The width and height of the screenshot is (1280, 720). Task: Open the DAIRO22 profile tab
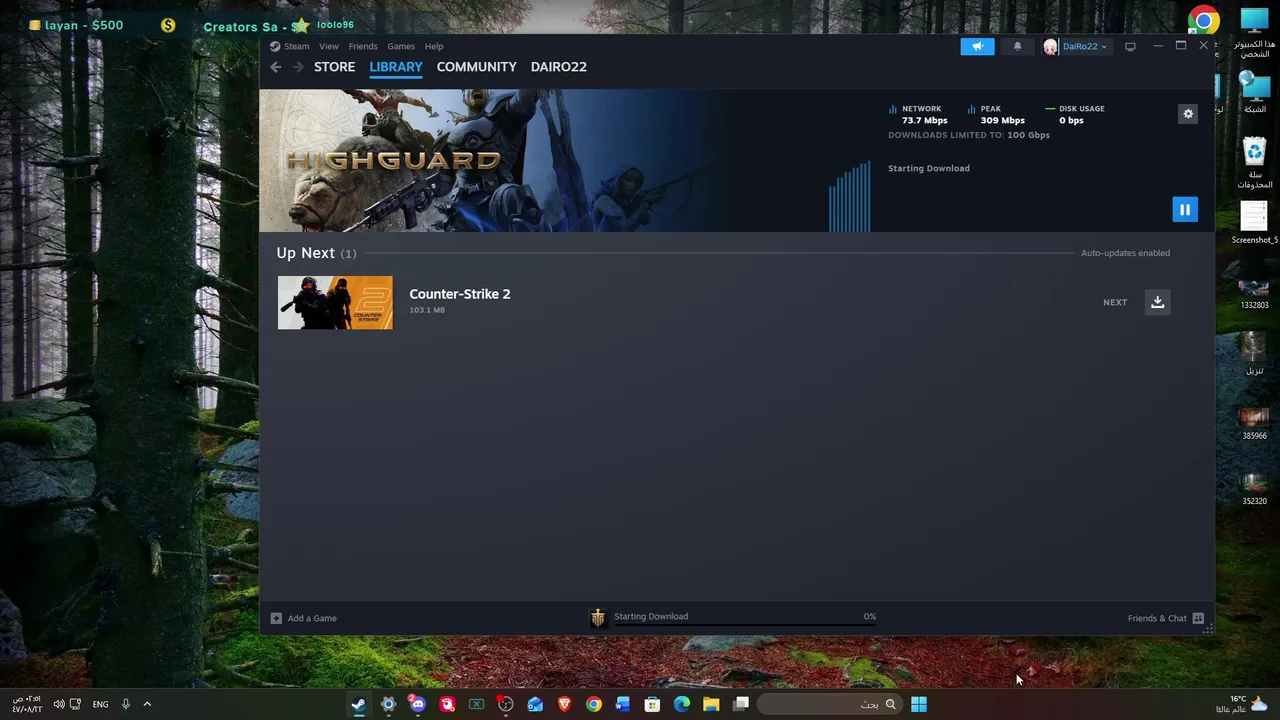click(559, 67)
